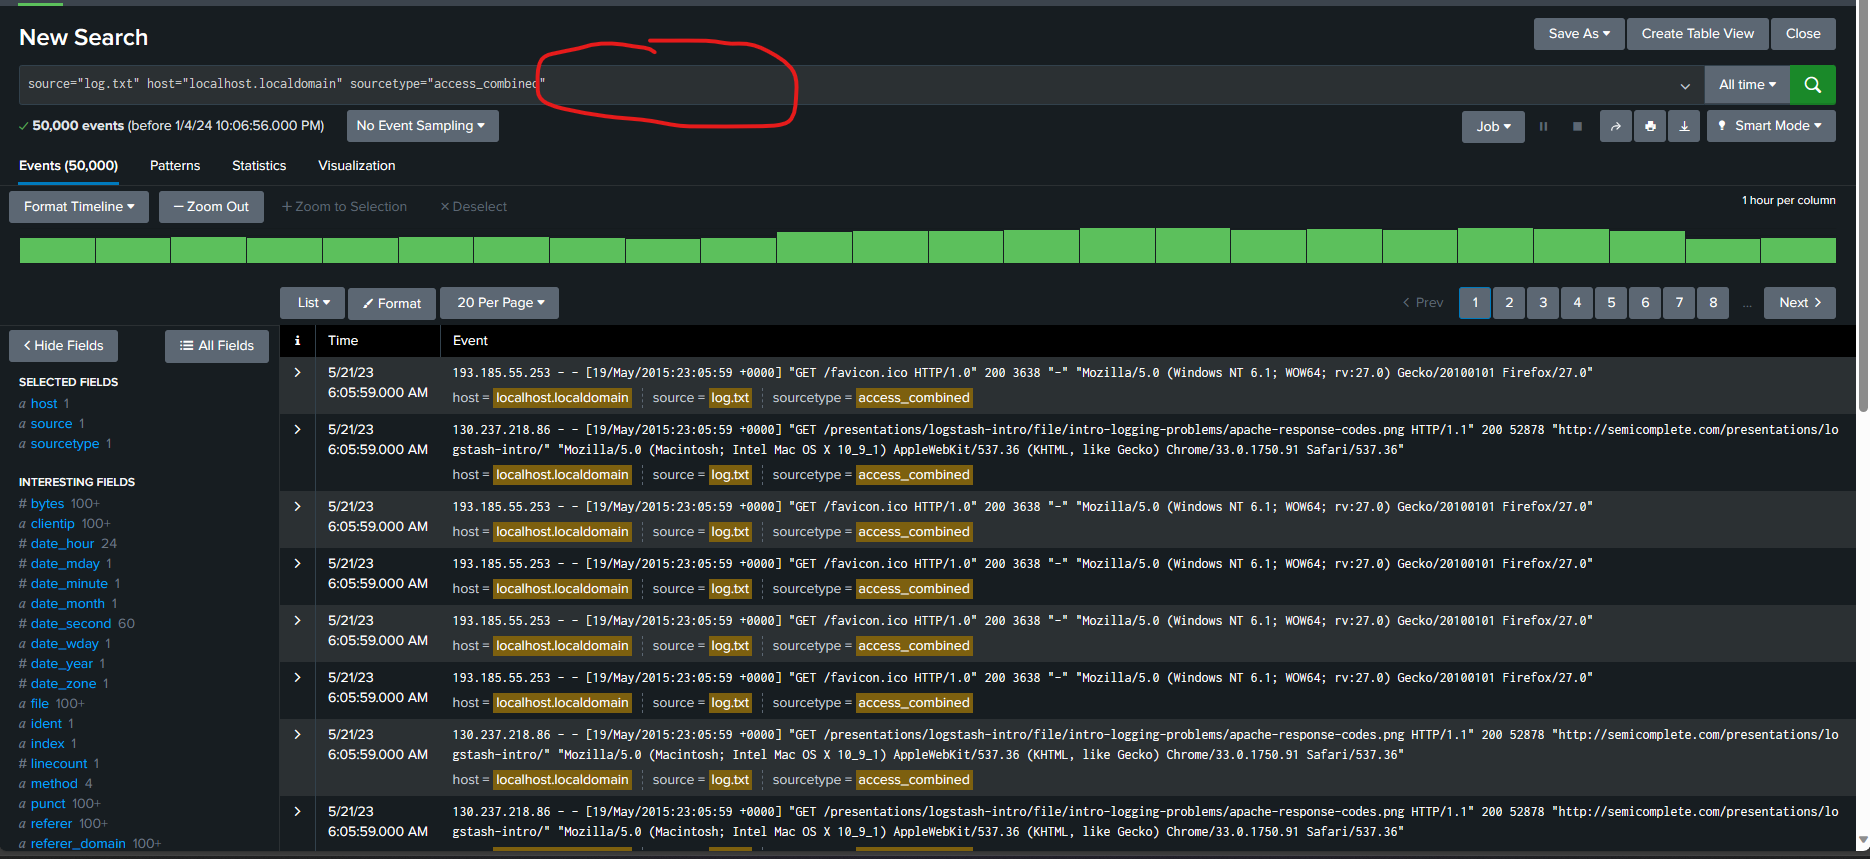Go to results page 5
Viewport: 1870px width, 859px height.
pyautogui.click(x=1611, y=303)
